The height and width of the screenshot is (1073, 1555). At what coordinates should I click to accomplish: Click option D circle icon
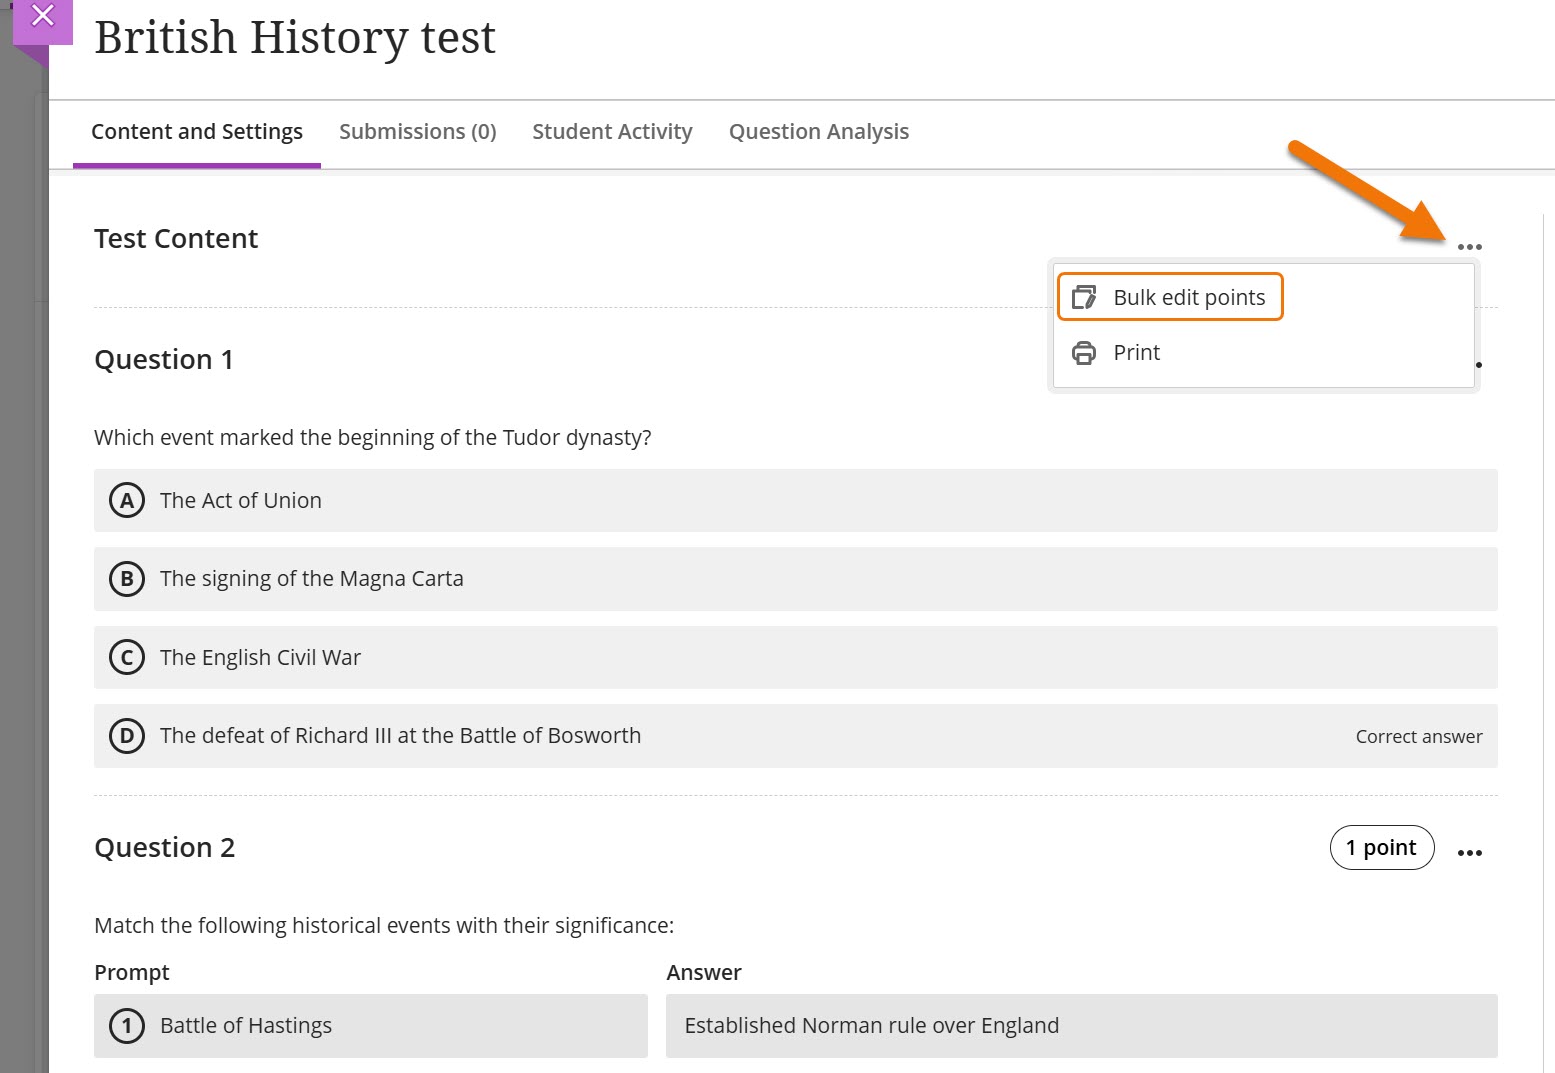coord(127,736)
